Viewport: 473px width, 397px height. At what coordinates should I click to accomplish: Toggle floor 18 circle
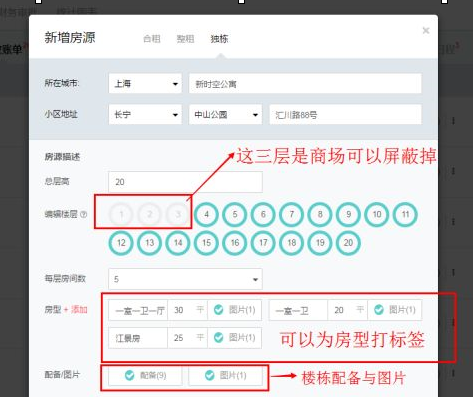point(292,243)
